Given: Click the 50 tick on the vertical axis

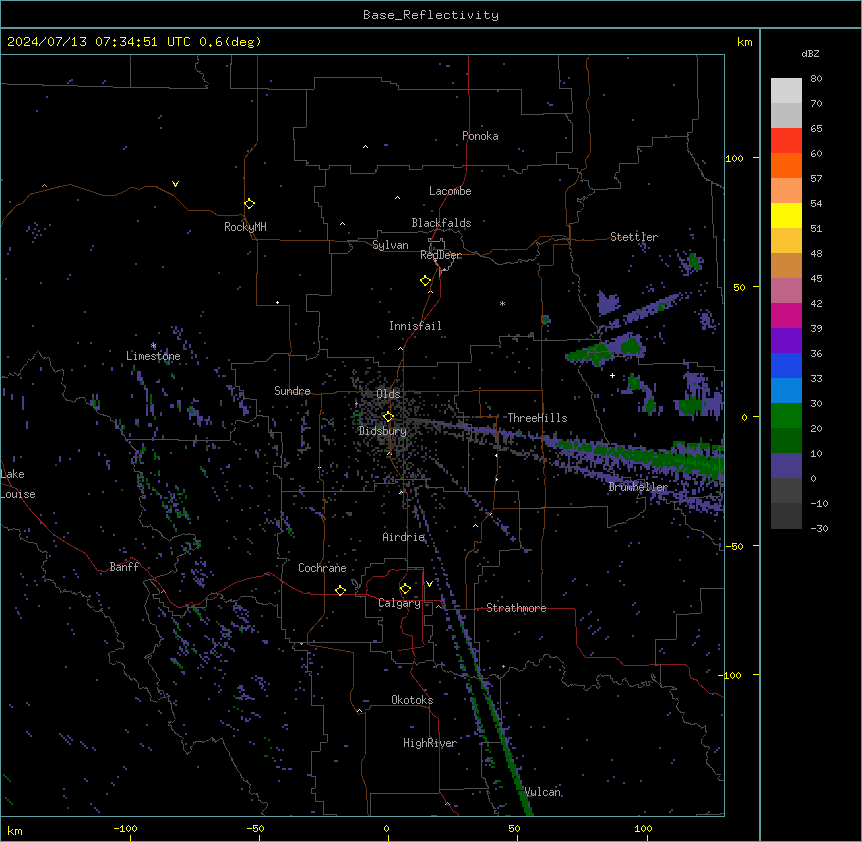Looking at the screenshot, I should (x=739, y=287).
